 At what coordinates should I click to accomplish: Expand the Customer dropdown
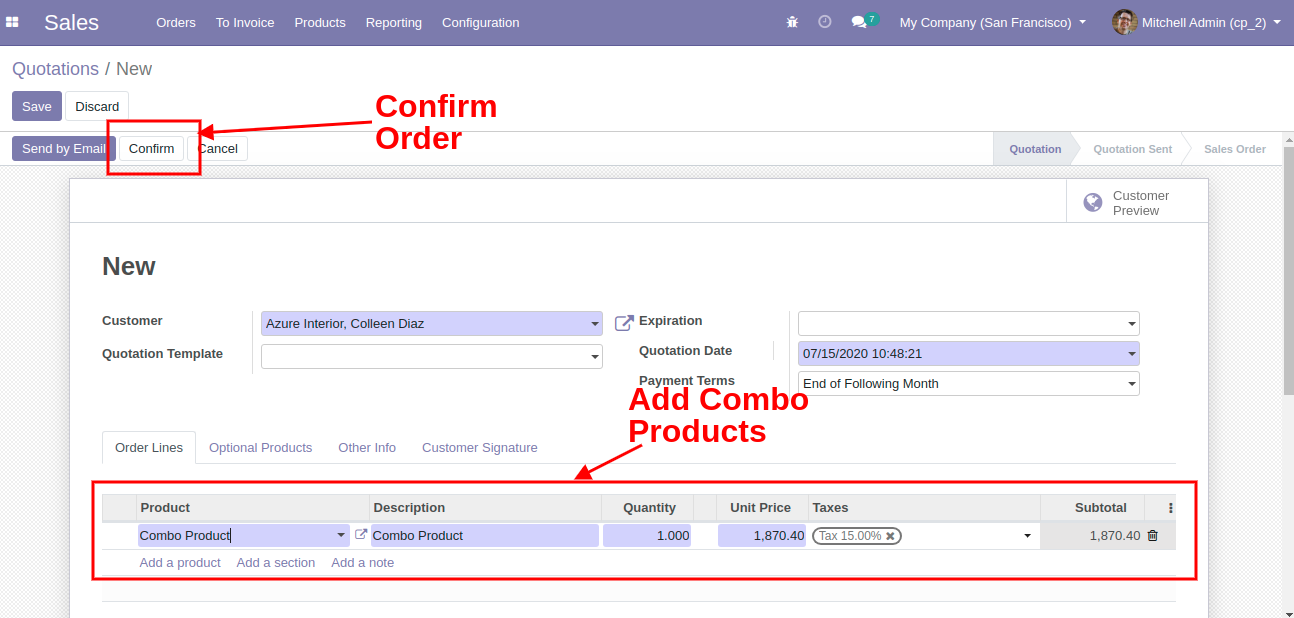pos(595,324)
